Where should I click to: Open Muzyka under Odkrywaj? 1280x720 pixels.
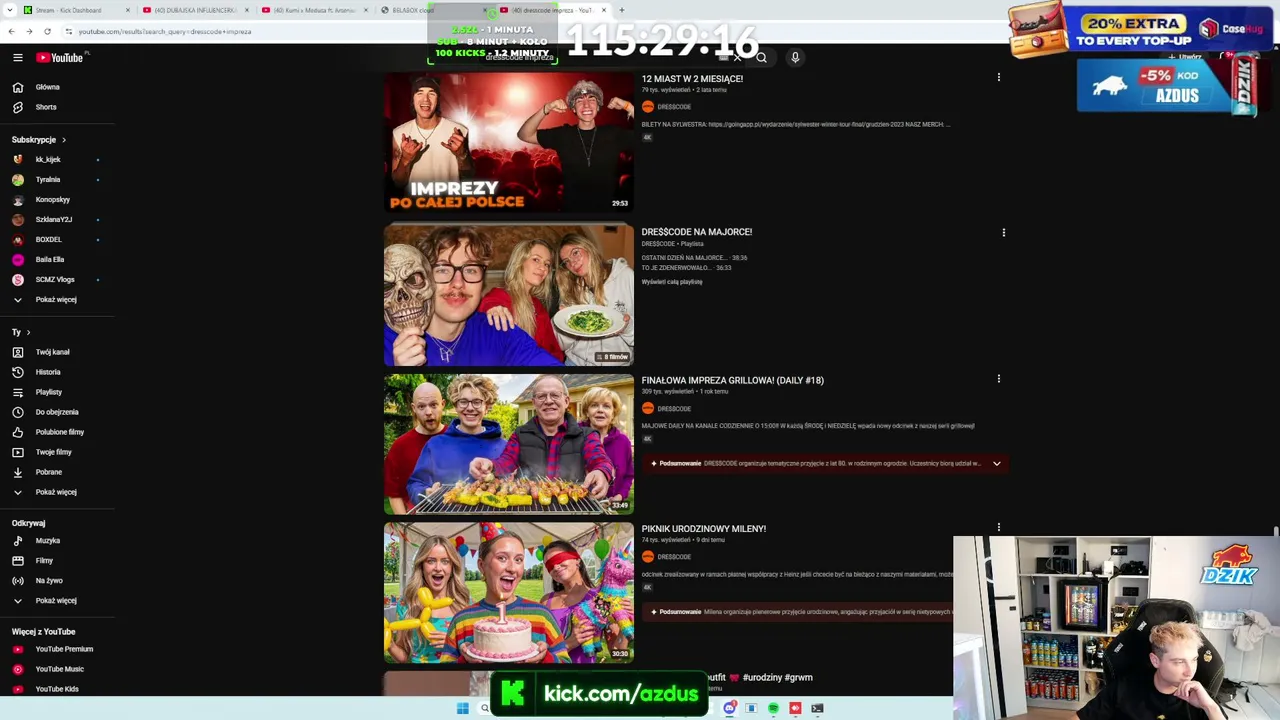(x=48, y=541)
